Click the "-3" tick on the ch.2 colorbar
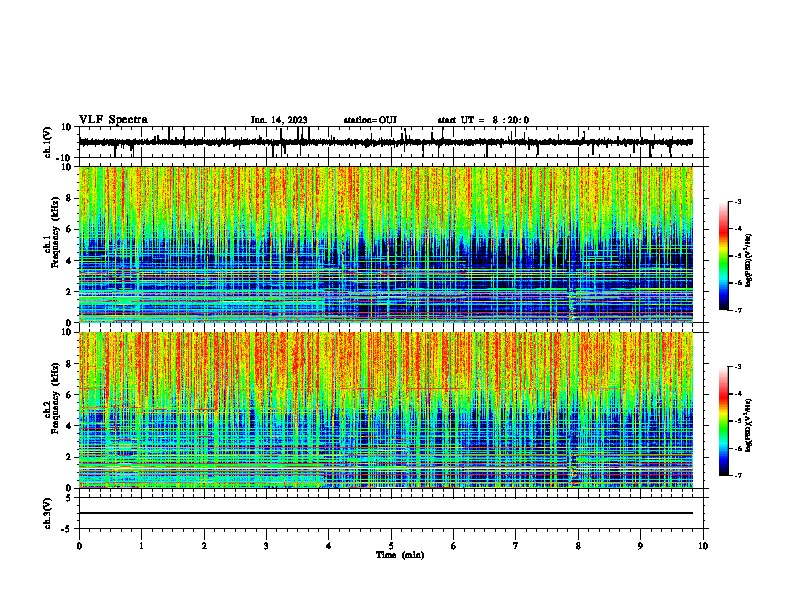792x612 pixels. coord(737,367)
